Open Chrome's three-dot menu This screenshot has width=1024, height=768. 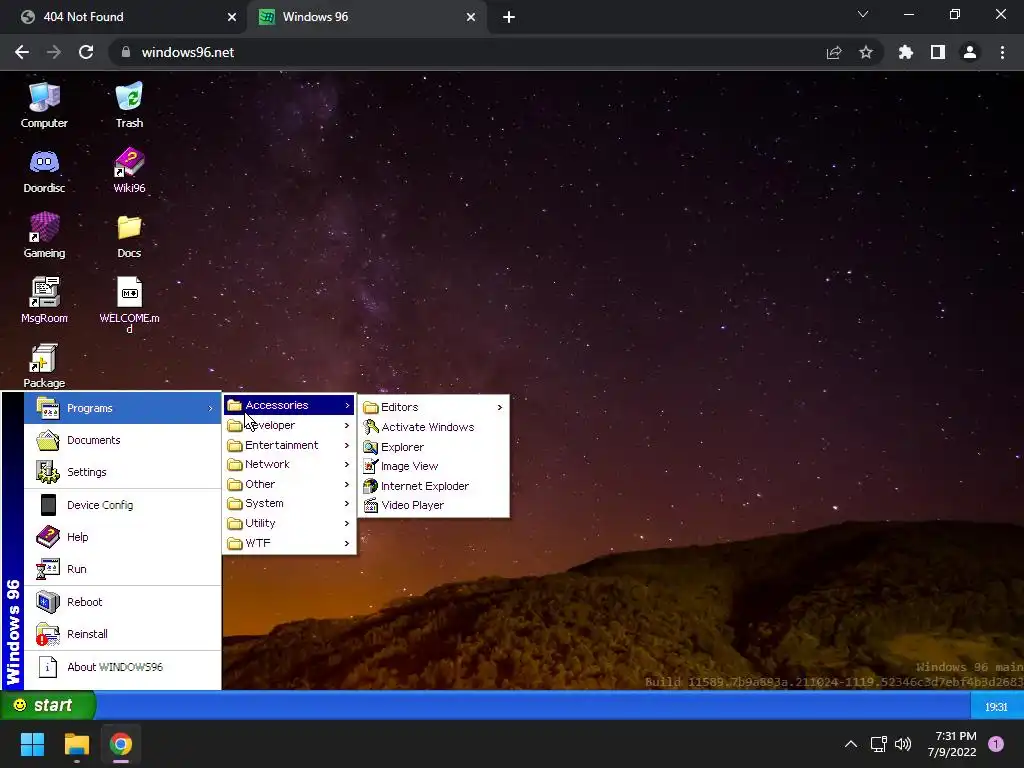pyautogui.click(x=1002, y=52)
